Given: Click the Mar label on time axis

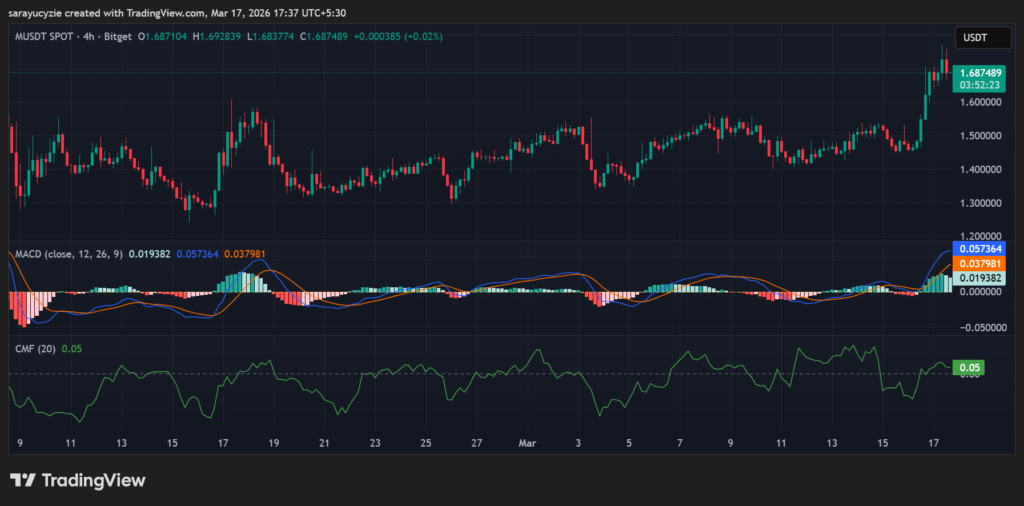Looking at the screenshot, I should click(527, 441).
